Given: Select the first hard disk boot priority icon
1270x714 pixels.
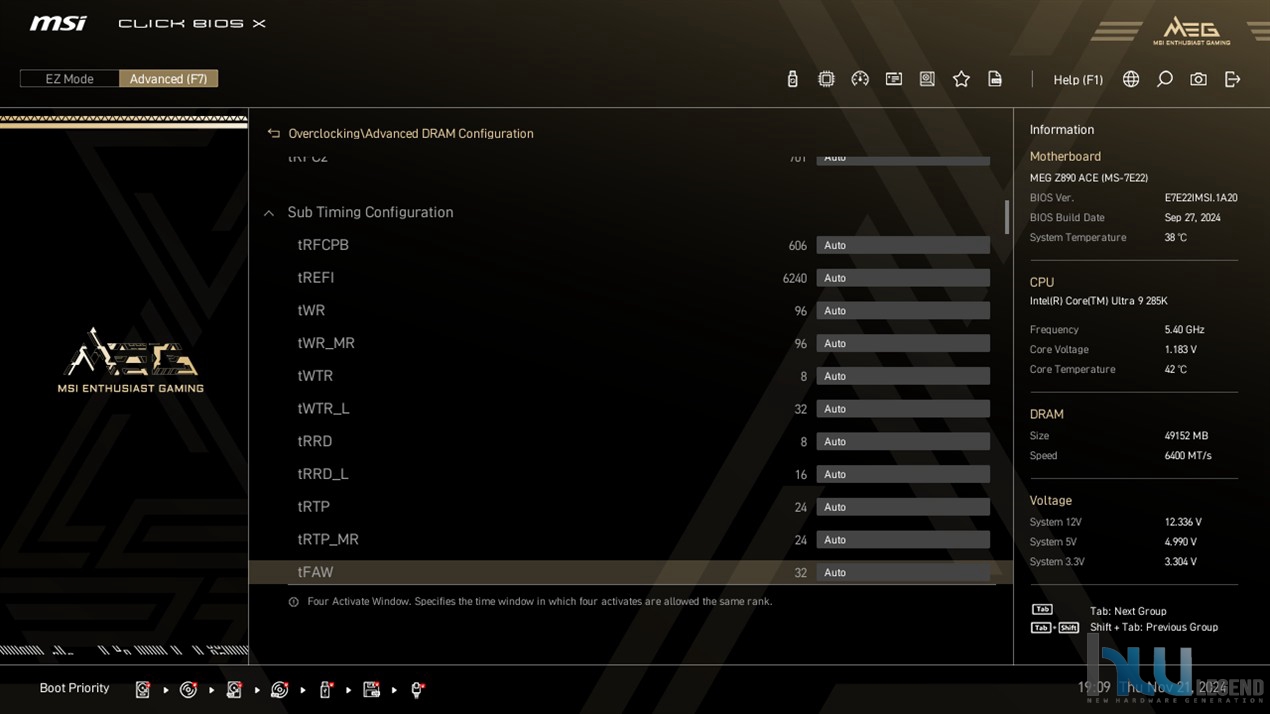Looking at the screenshot, I should (x=143, y=689).
